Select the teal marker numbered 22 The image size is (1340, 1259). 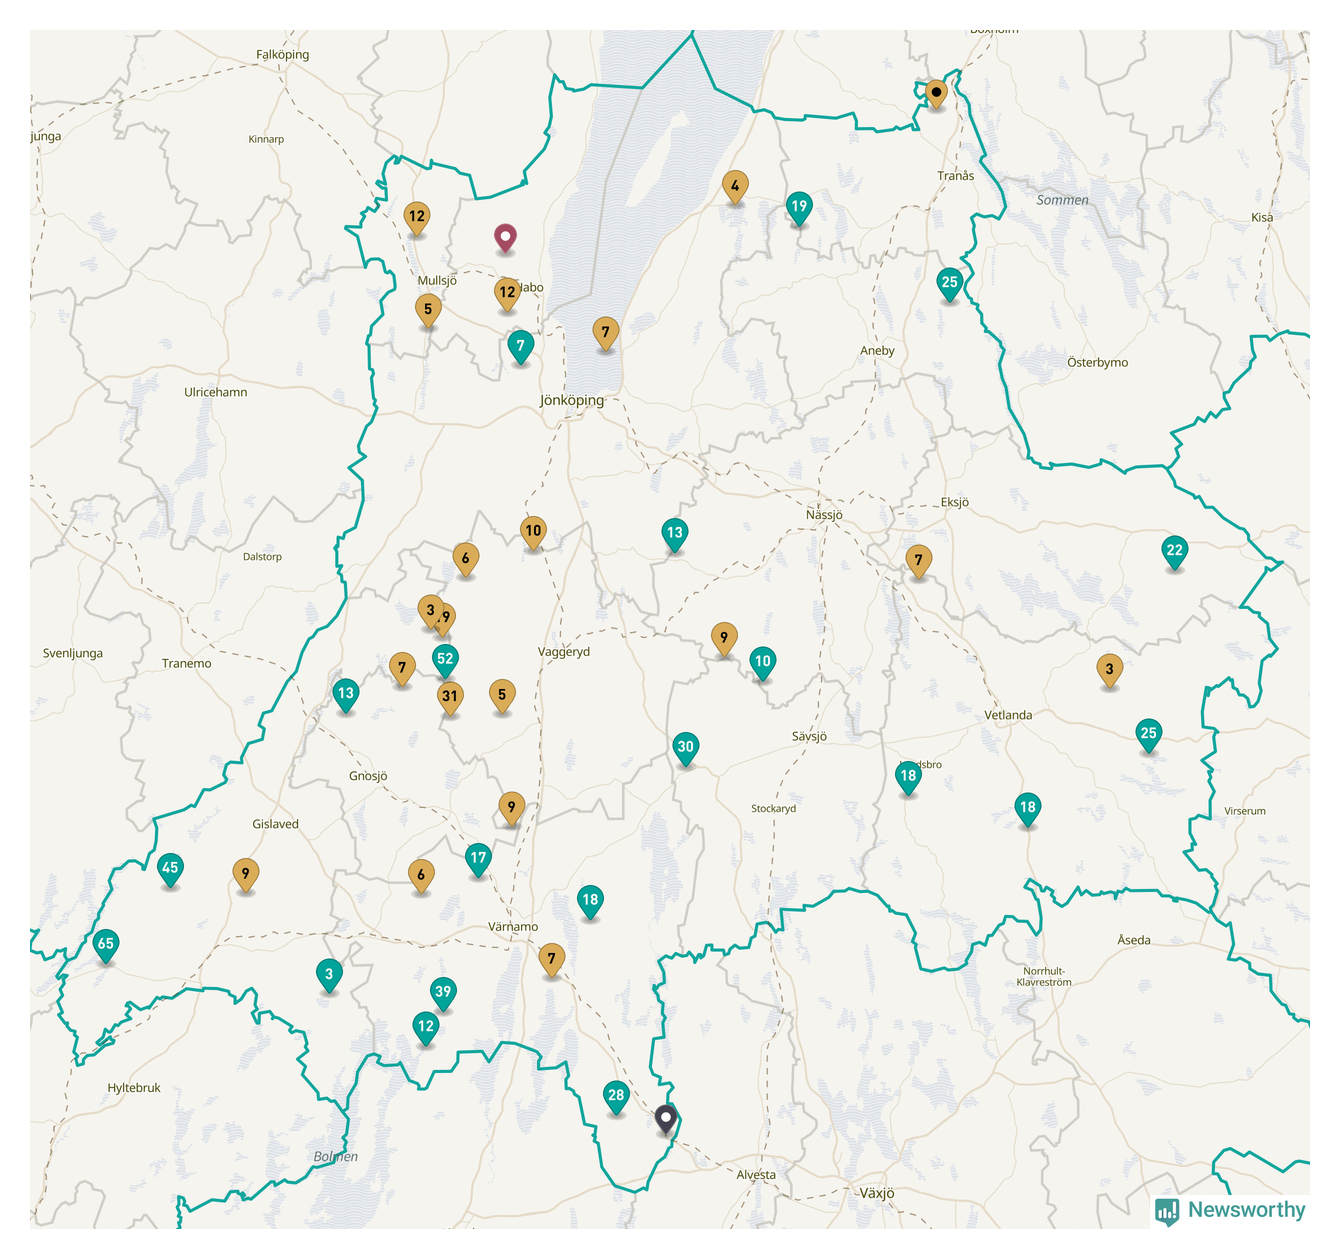coord(1174,551)
